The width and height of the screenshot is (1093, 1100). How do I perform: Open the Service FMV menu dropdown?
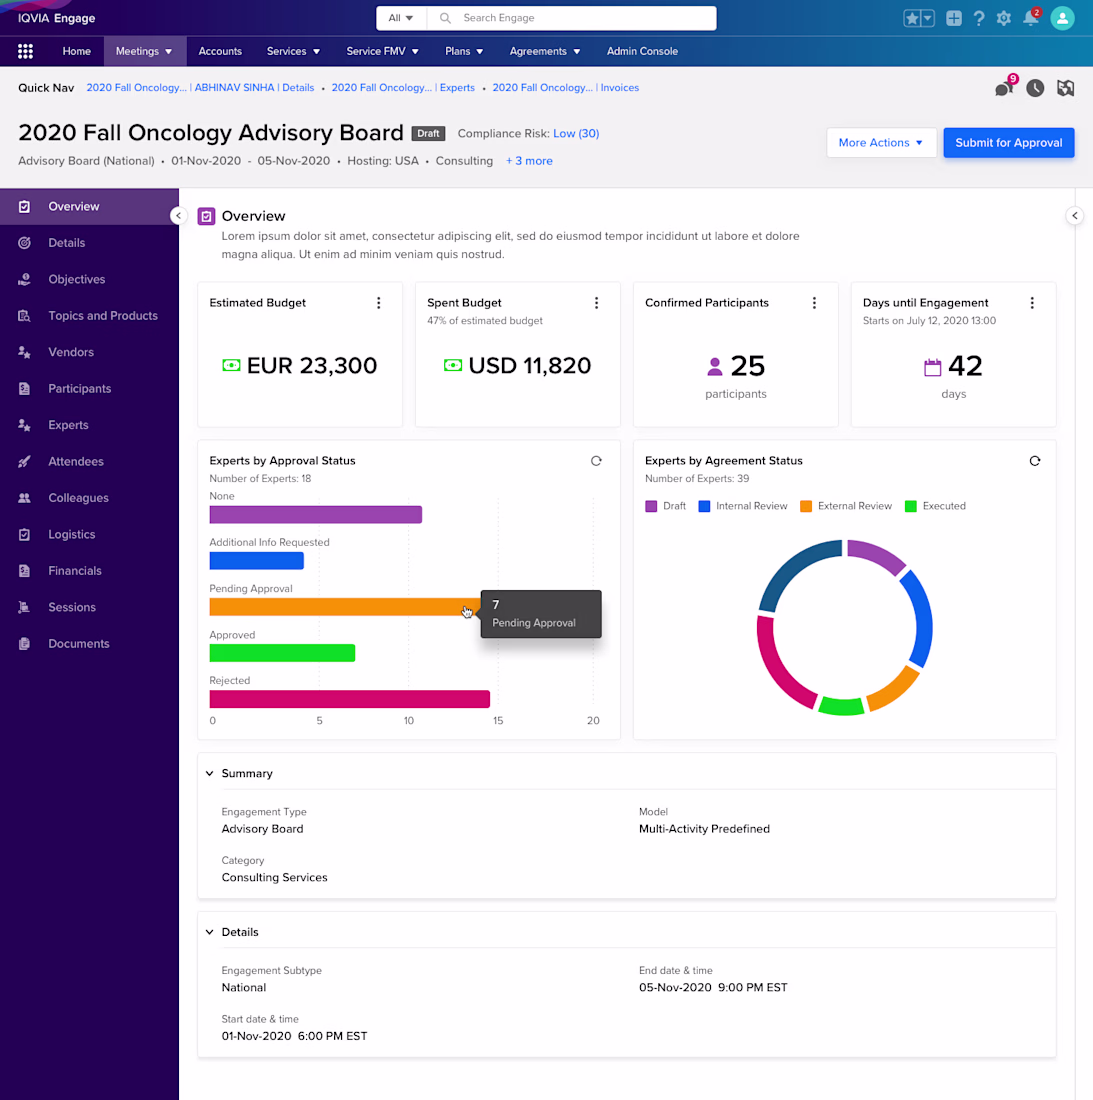point(382,51)
